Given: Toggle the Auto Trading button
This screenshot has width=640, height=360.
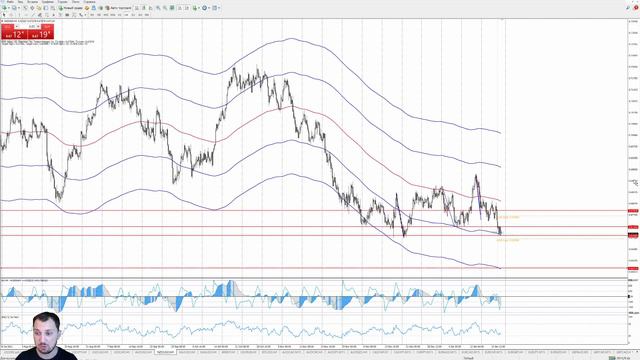Looking at the screenshot, I should [x=118, y=8].
